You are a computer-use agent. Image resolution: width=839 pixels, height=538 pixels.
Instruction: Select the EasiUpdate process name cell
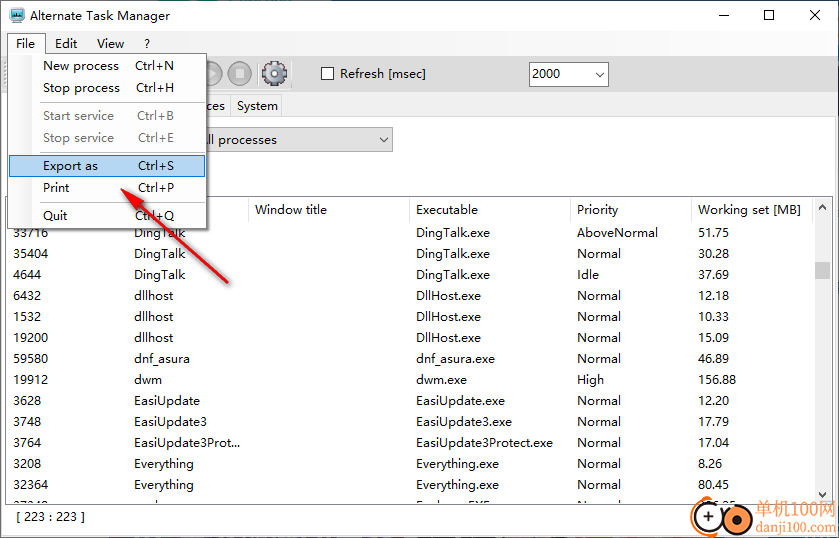[167, 401]
